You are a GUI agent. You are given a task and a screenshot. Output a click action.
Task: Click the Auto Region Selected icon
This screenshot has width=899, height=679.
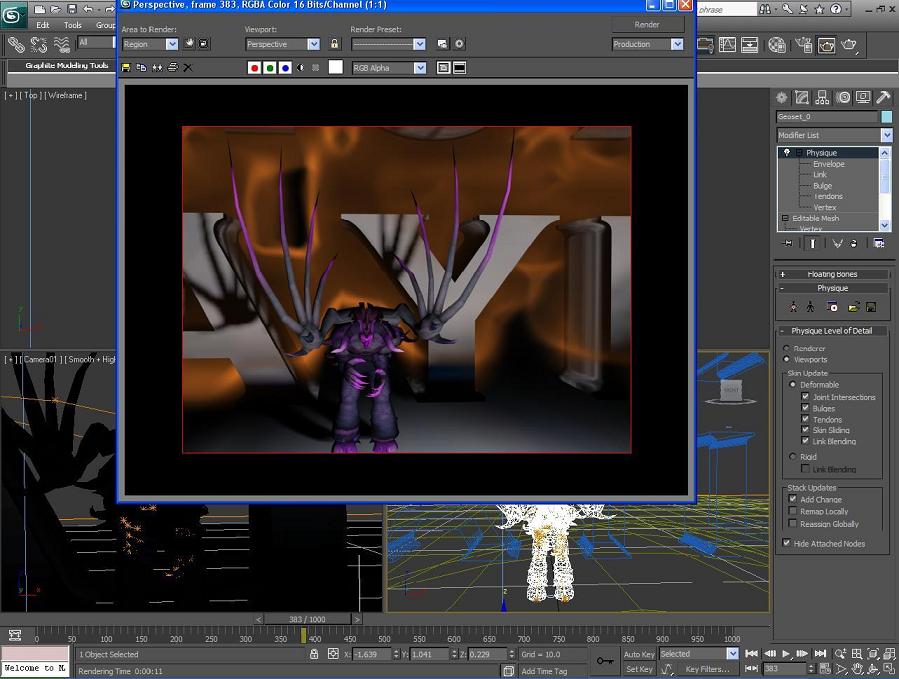(204, 44)
